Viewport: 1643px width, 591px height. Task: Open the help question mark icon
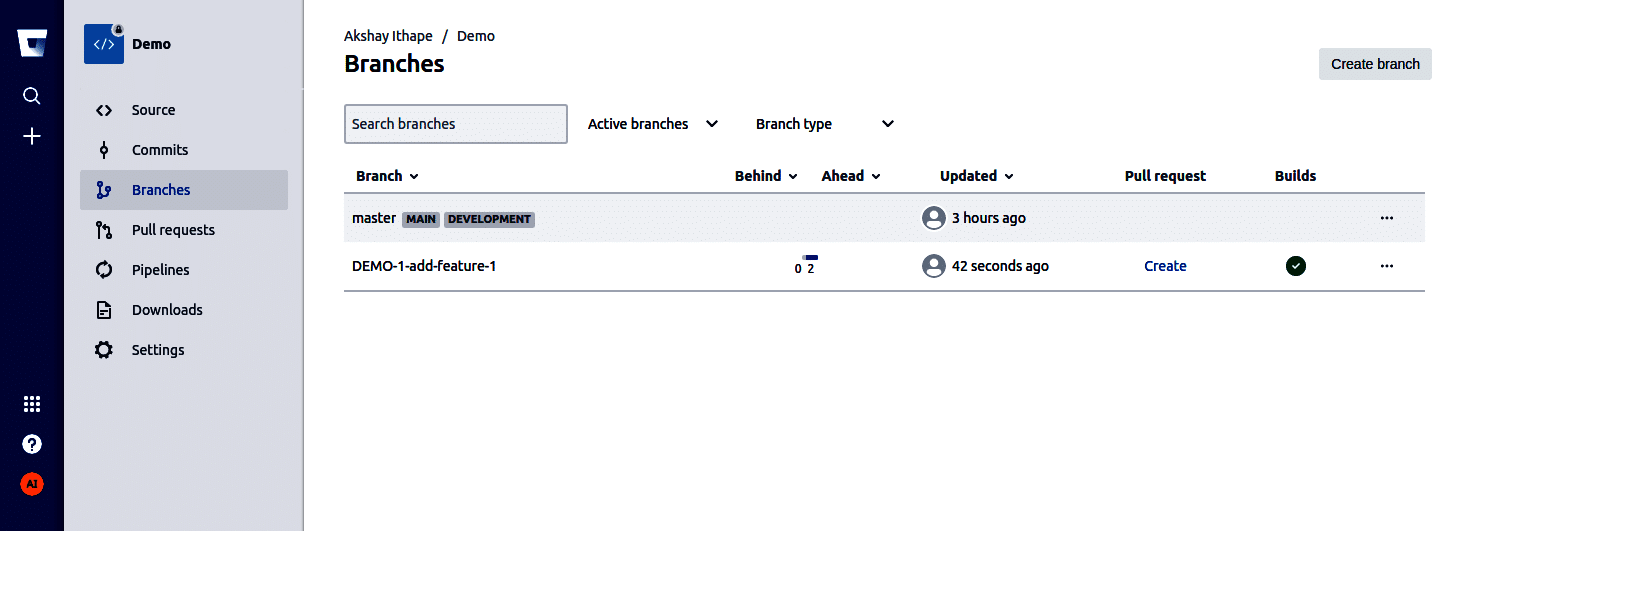tap(32, 444)
